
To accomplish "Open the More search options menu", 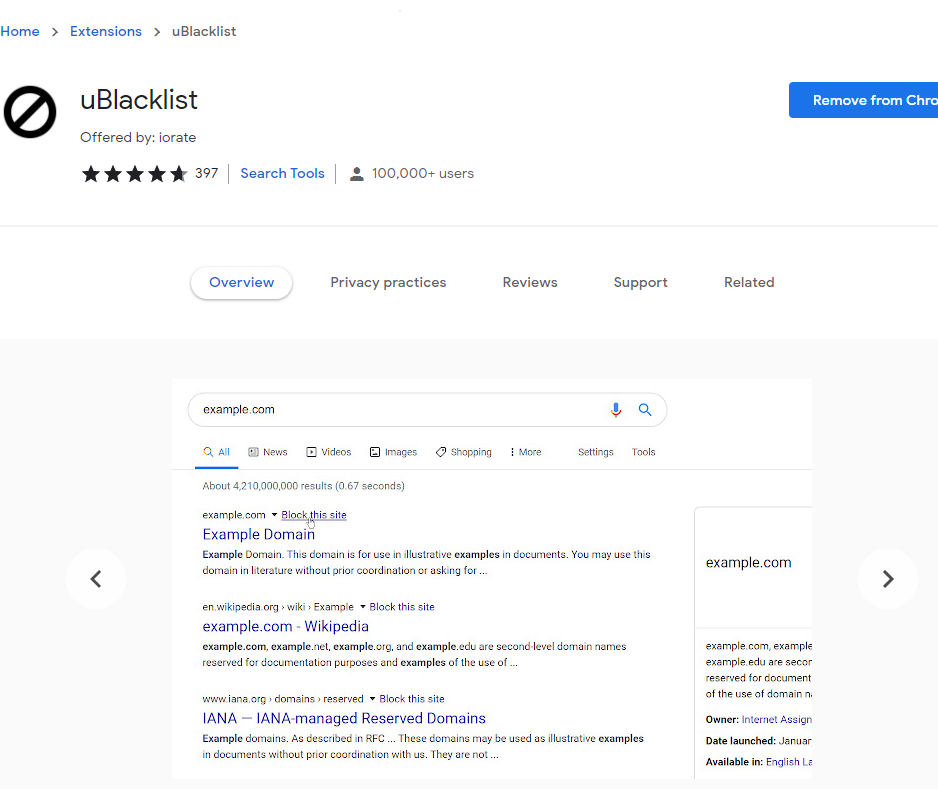I will (x=526, y=452).
